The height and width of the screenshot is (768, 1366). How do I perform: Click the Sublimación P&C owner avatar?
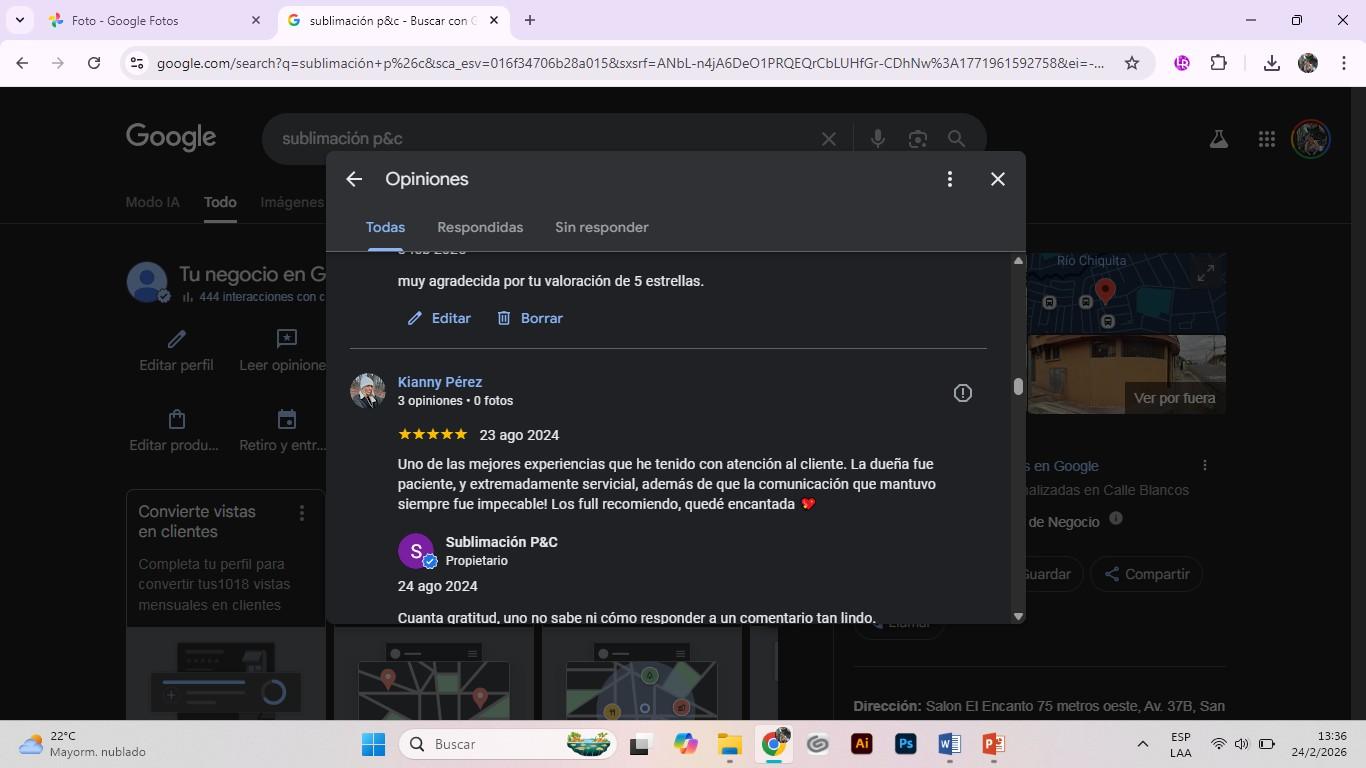pyautogui.click(x=416, y=551)
